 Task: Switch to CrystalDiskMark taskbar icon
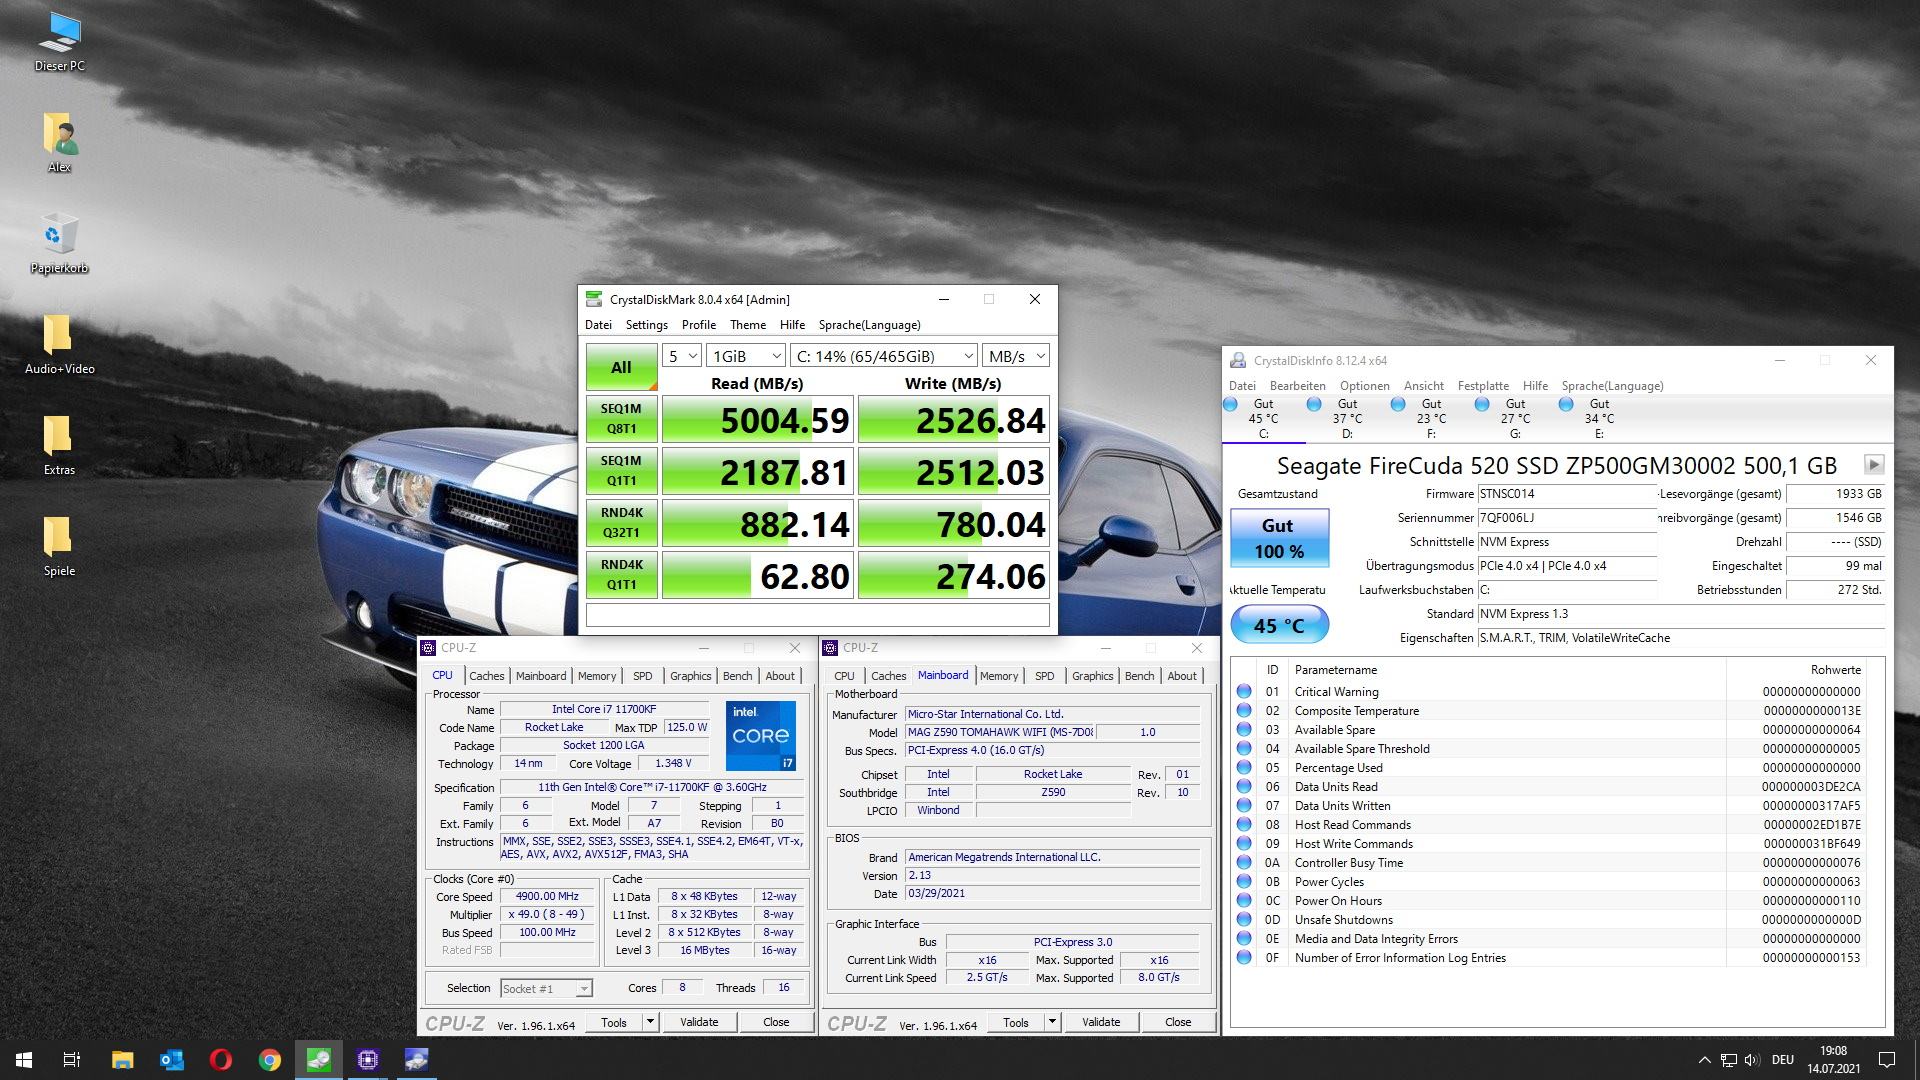318,1060
